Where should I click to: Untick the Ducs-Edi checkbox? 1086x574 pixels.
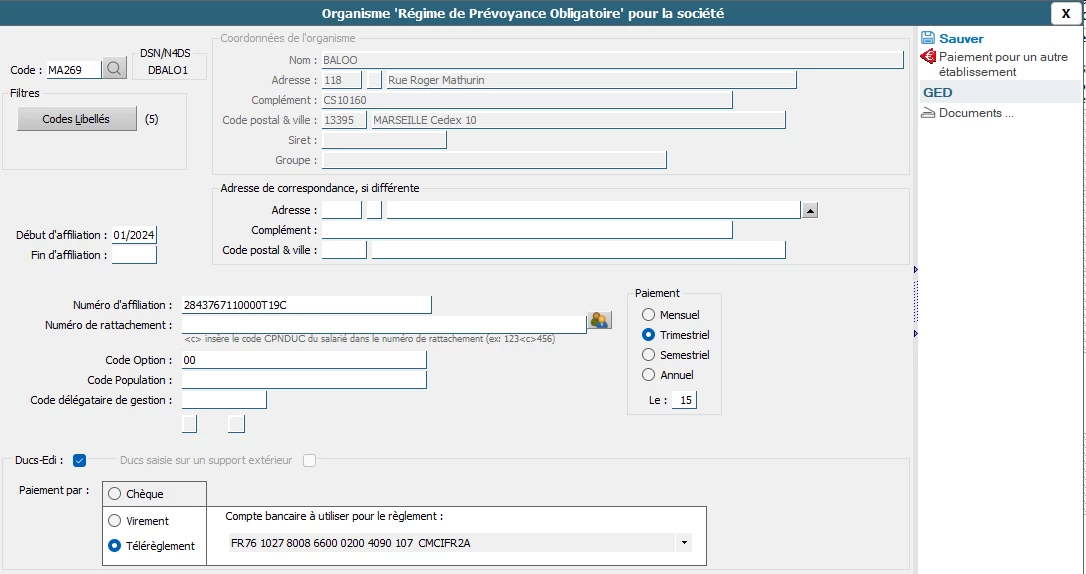tap(80, 460)
